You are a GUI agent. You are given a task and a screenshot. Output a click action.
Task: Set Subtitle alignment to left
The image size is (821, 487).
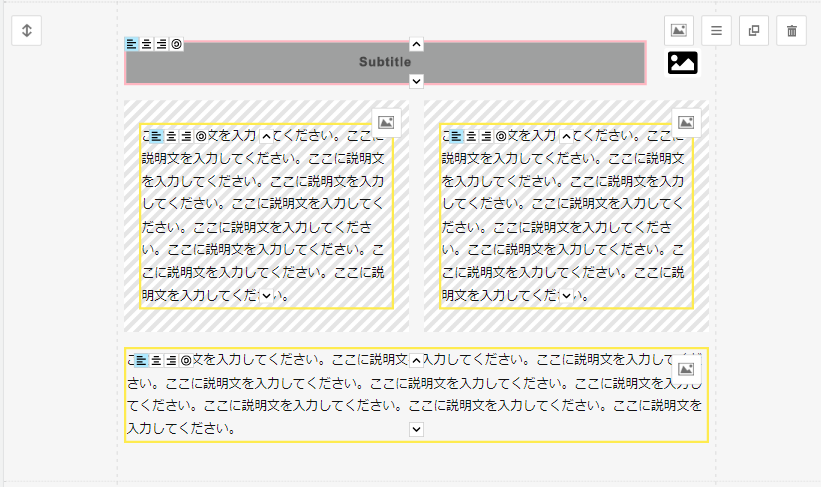click(132, 44)
